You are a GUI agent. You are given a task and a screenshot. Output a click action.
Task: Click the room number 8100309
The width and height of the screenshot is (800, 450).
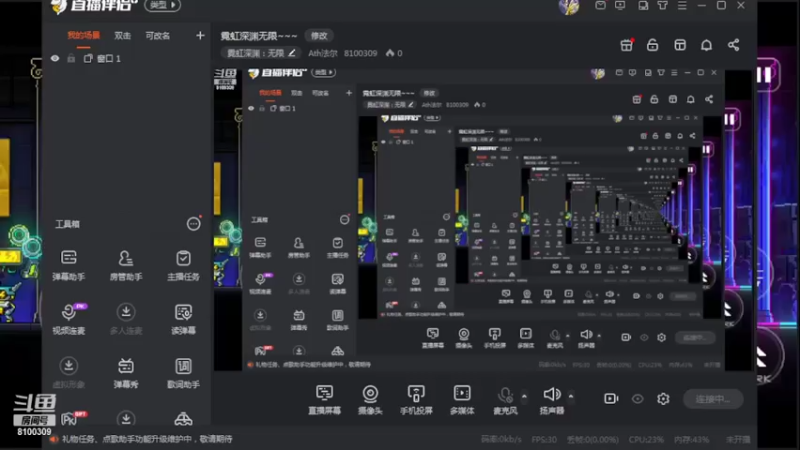[360, 53]
